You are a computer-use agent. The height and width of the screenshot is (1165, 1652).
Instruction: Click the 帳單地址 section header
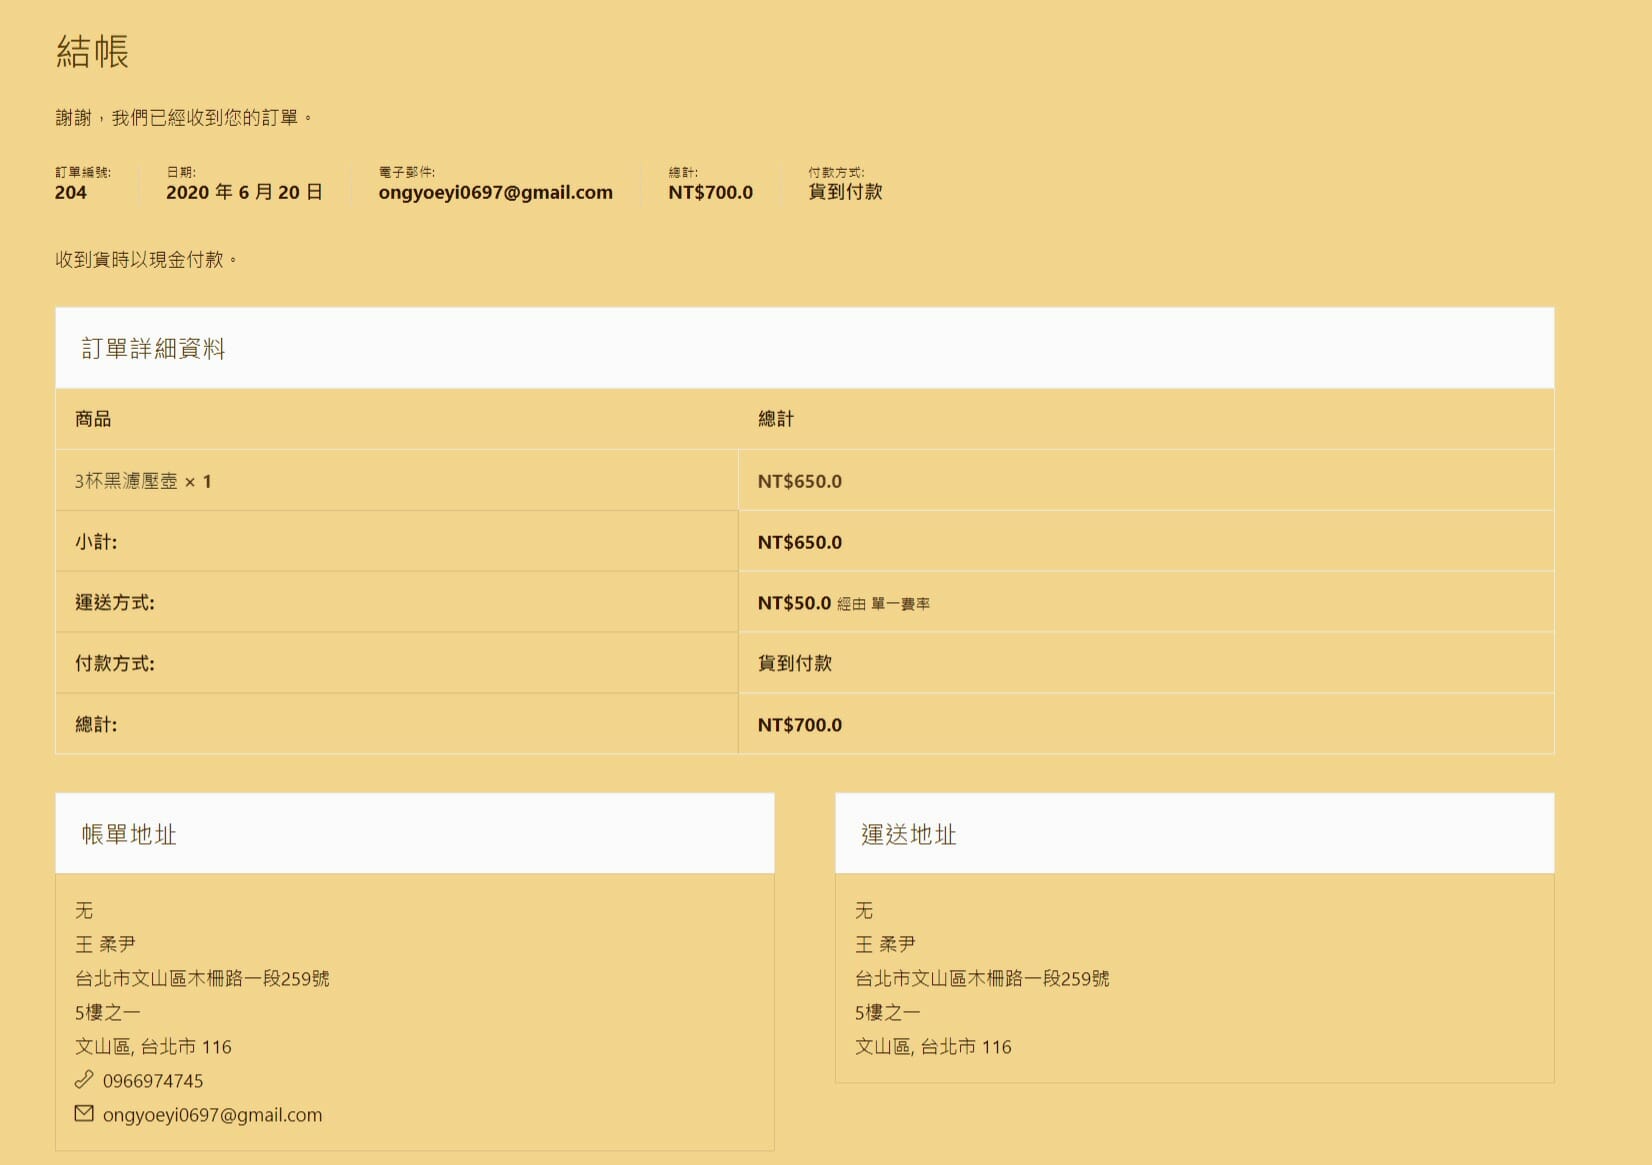tap(129, 835)
